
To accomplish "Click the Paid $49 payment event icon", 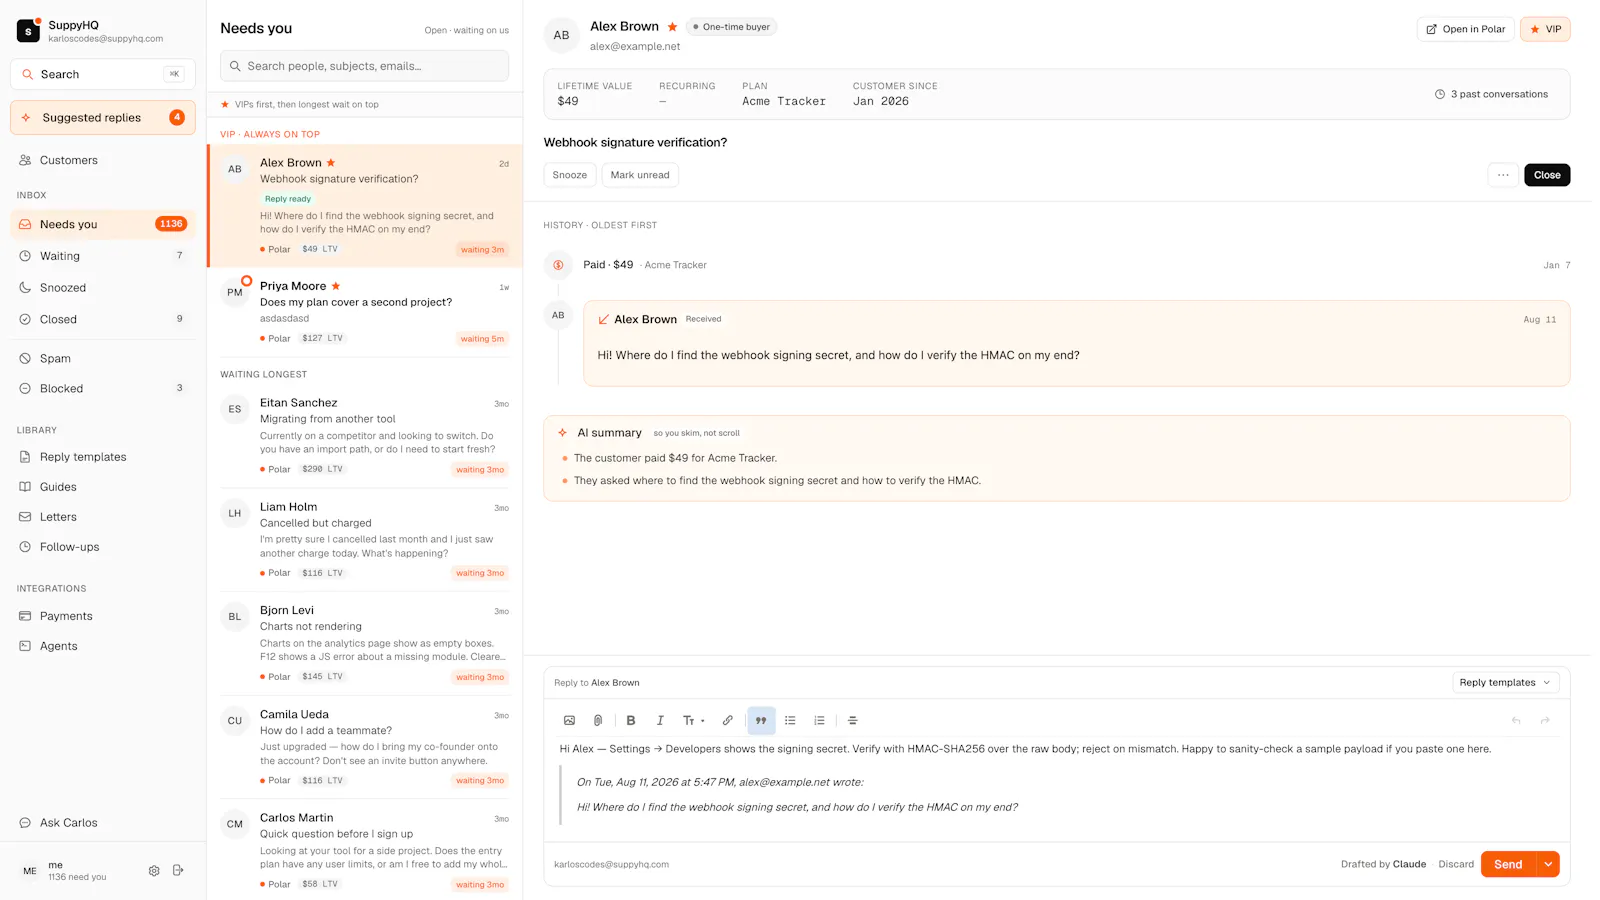I will [x=558, y=265].
